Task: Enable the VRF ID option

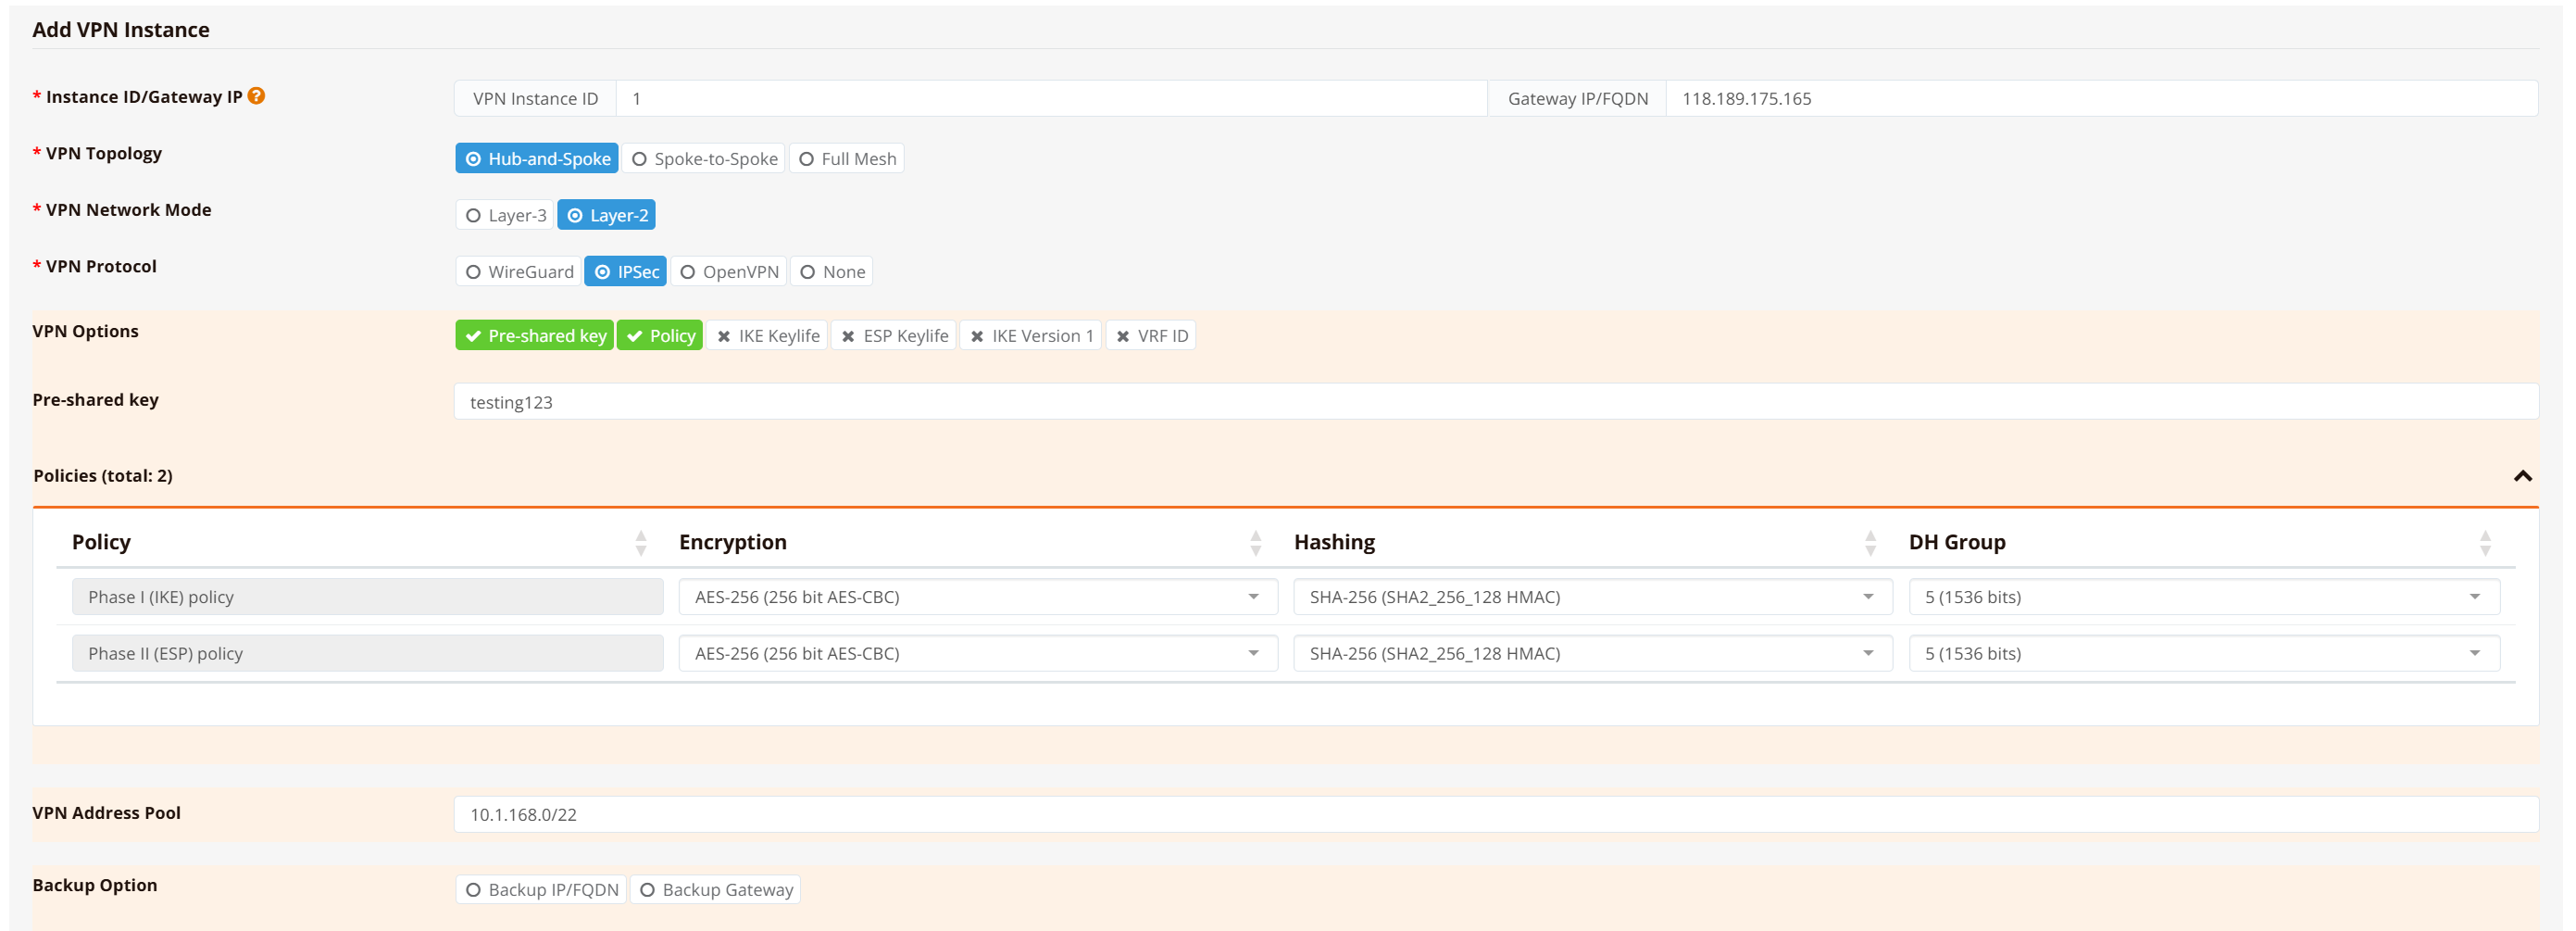Action: pos(1151,336)
